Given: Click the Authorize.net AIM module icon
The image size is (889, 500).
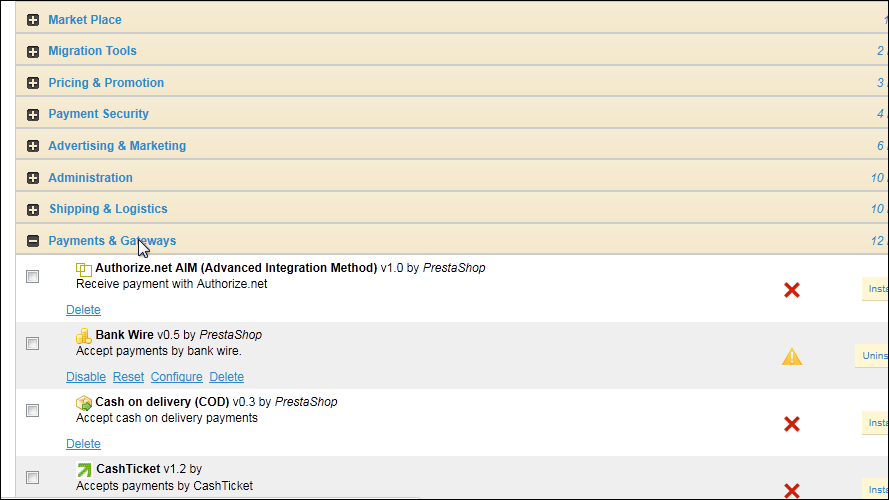Looking at the screenshot, I should click(84, 269).
